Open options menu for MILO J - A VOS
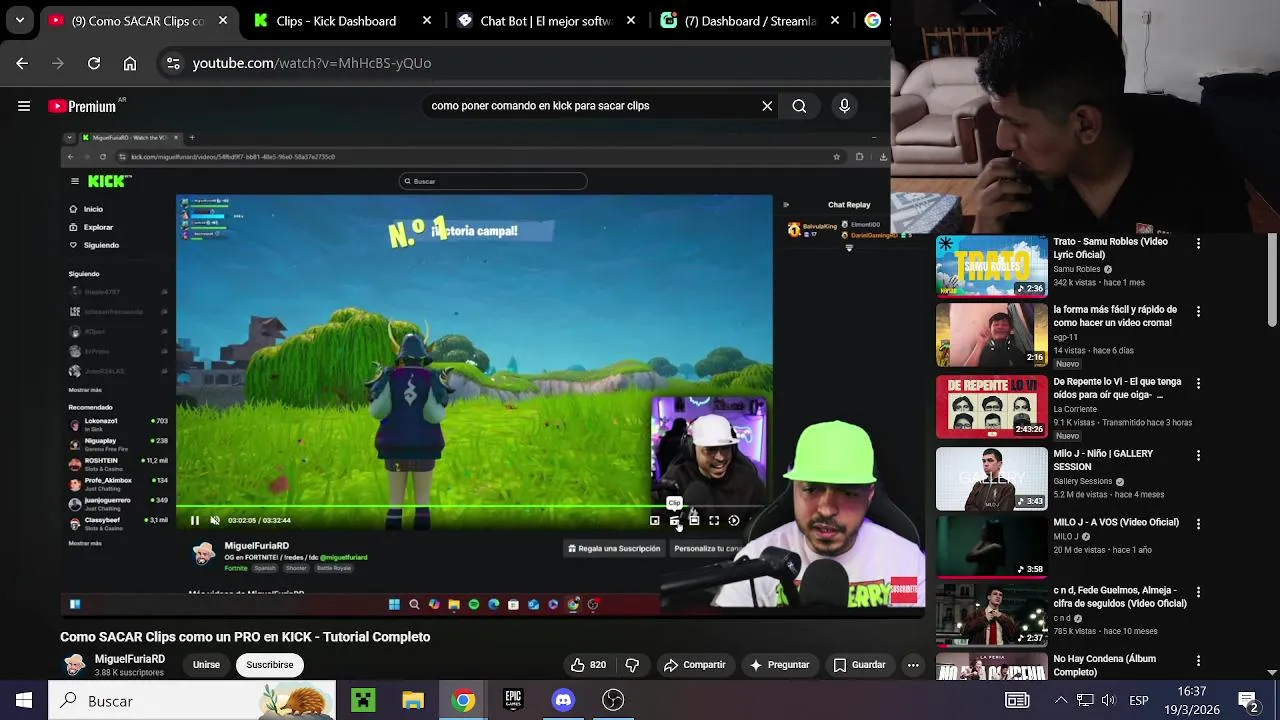The image size is (1280, 720). click(1198, 523)
